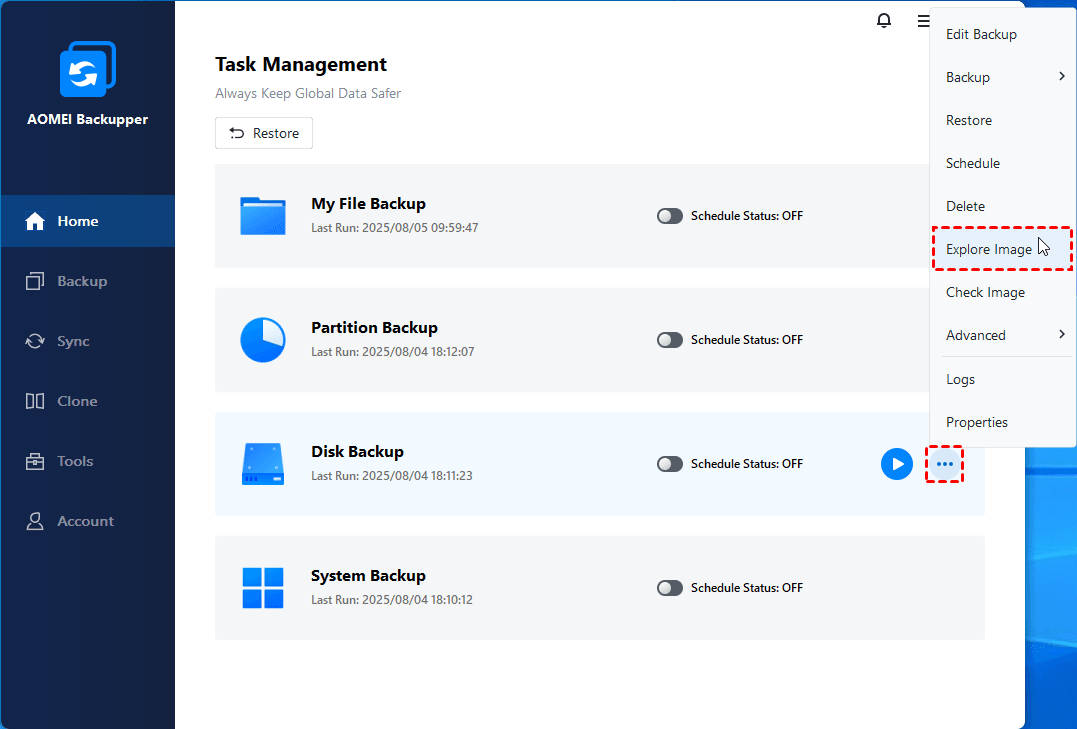The image size is (1077, 729).
Task: Toggle My File Backup schedule status
Action: [670, 216]
